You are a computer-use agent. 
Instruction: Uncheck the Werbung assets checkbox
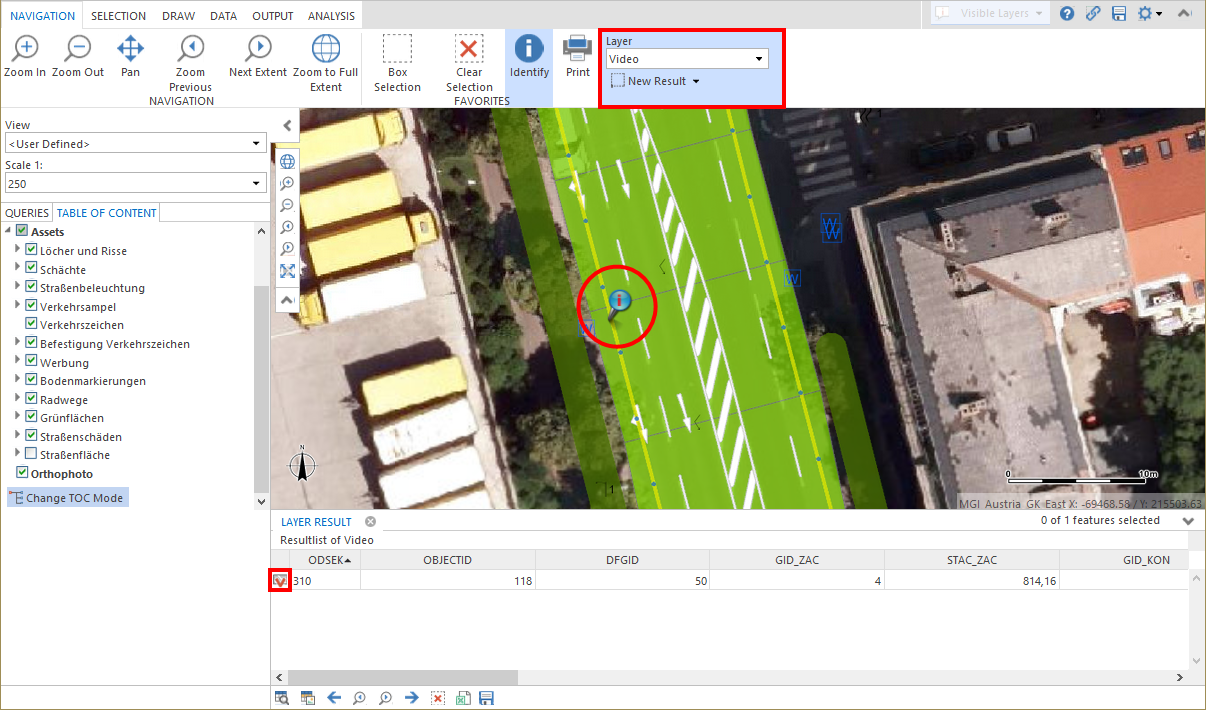tap(32, 362)
